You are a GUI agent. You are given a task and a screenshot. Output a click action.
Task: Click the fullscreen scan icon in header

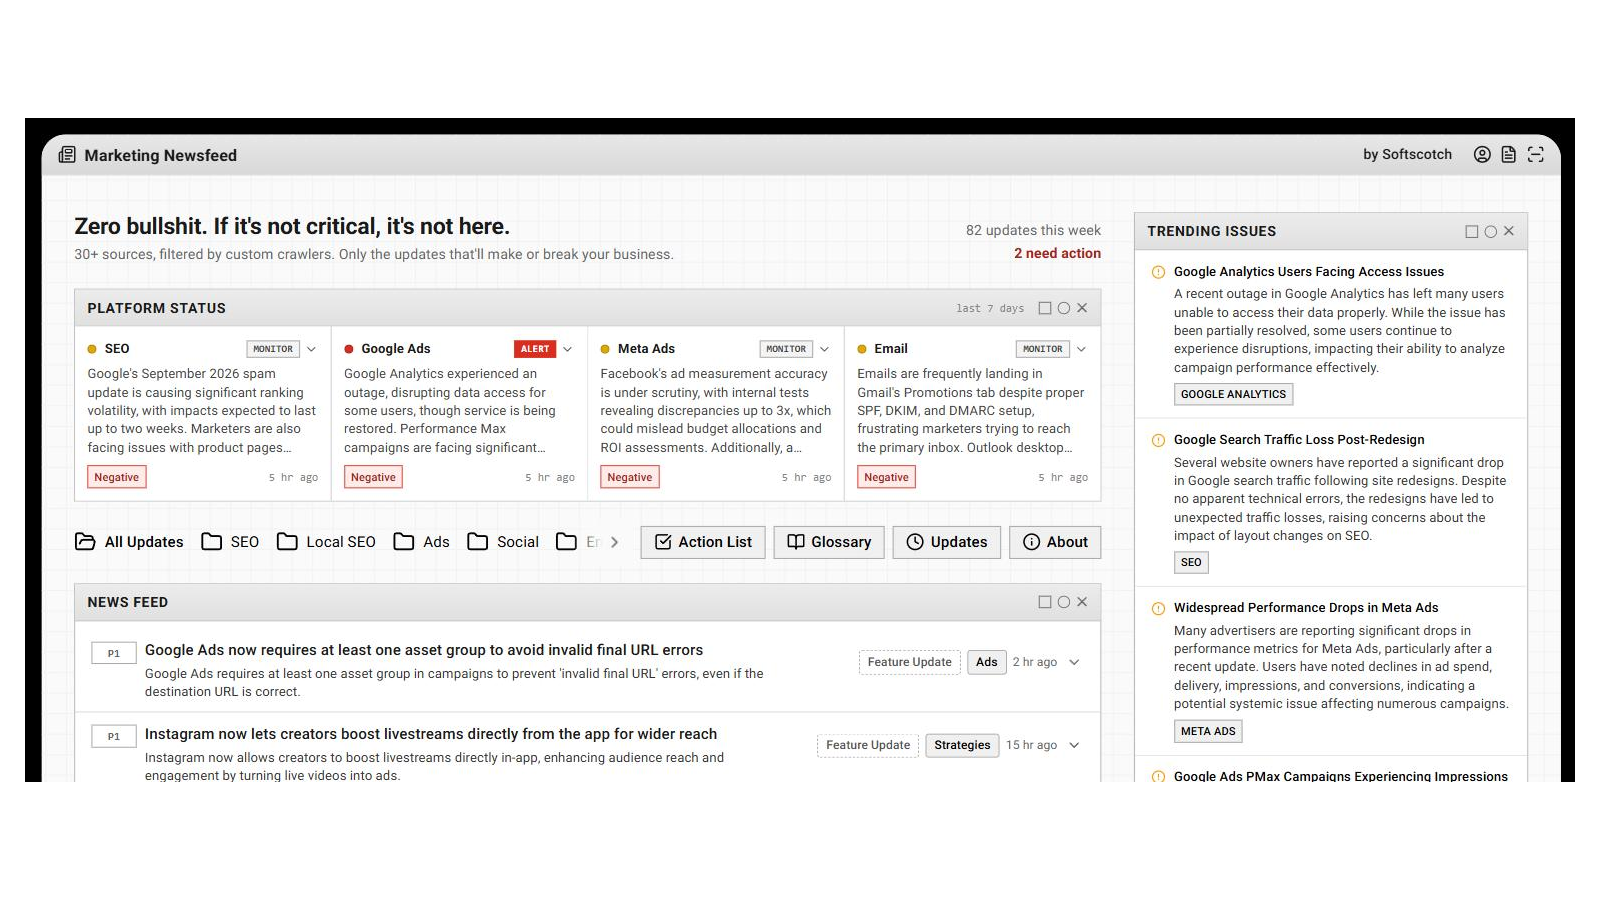(x=1536, y=154)
